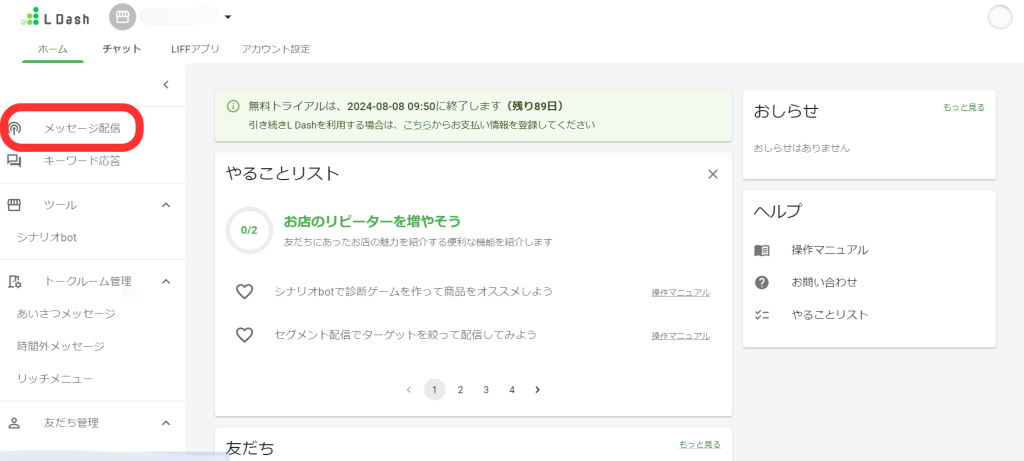Collapse the sidebar with the left chevron
The width and height of the screenshot is (1024, 461).
click(x=166, y=85)
